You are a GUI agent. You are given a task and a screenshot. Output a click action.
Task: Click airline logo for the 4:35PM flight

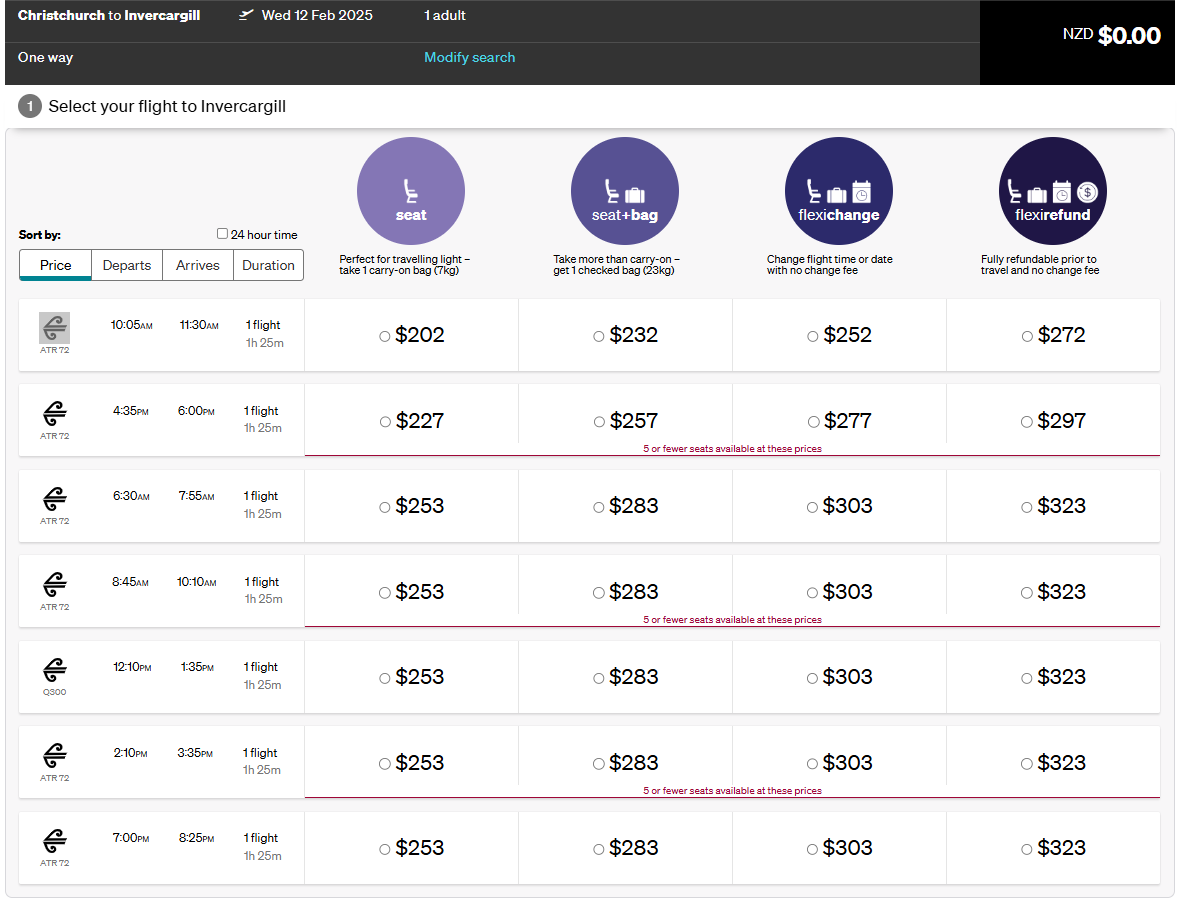[x=54, y=413]
